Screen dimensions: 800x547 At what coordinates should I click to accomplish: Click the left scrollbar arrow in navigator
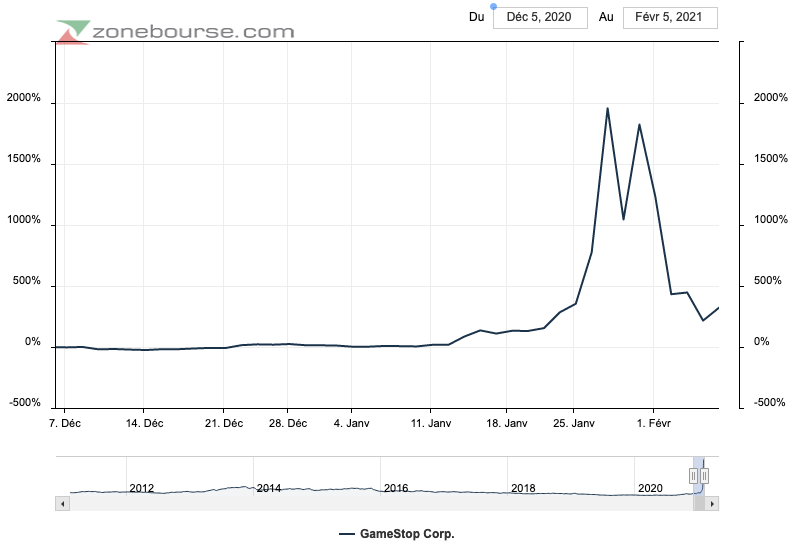tap(62, 504)
